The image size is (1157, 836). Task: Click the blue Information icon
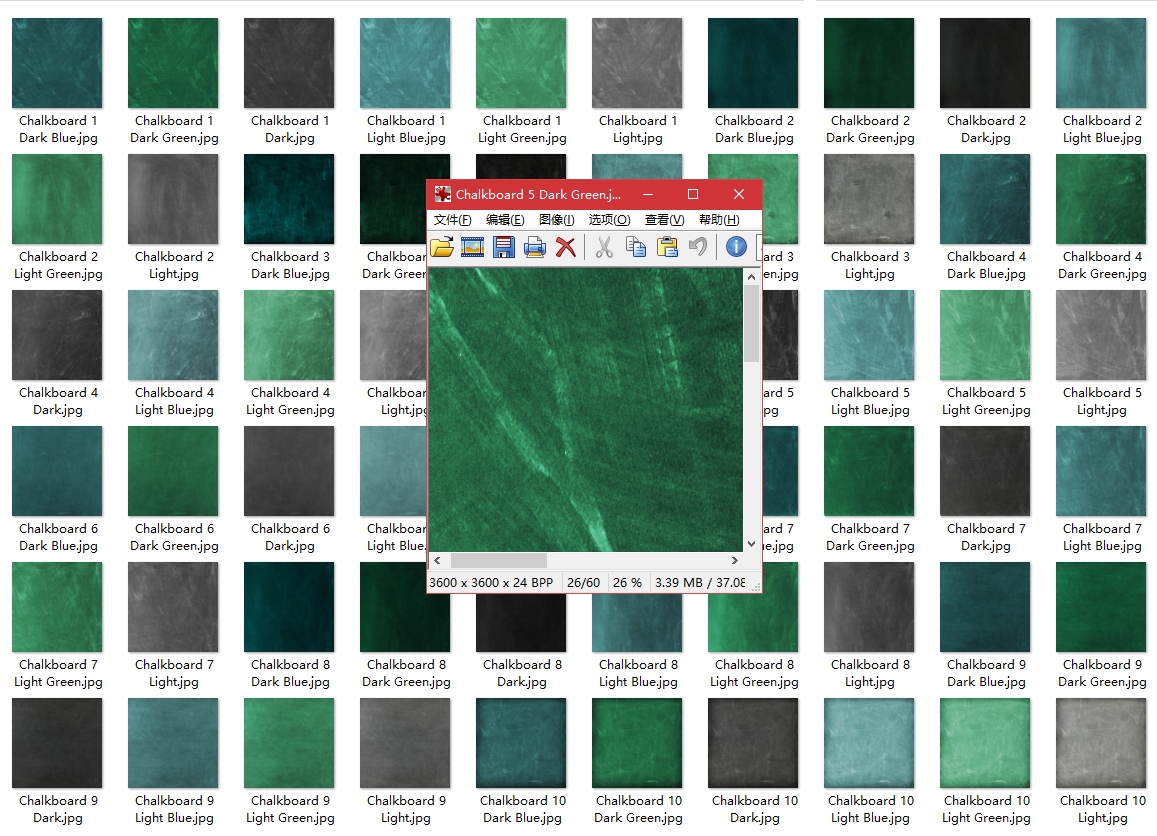click(736, 247)
